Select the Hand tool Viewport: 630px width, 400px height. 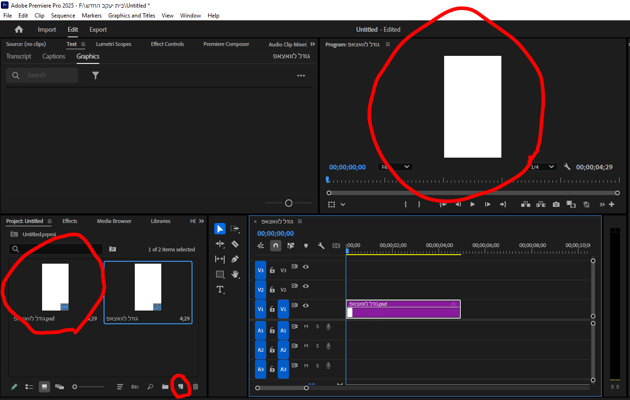pos(235,274)
